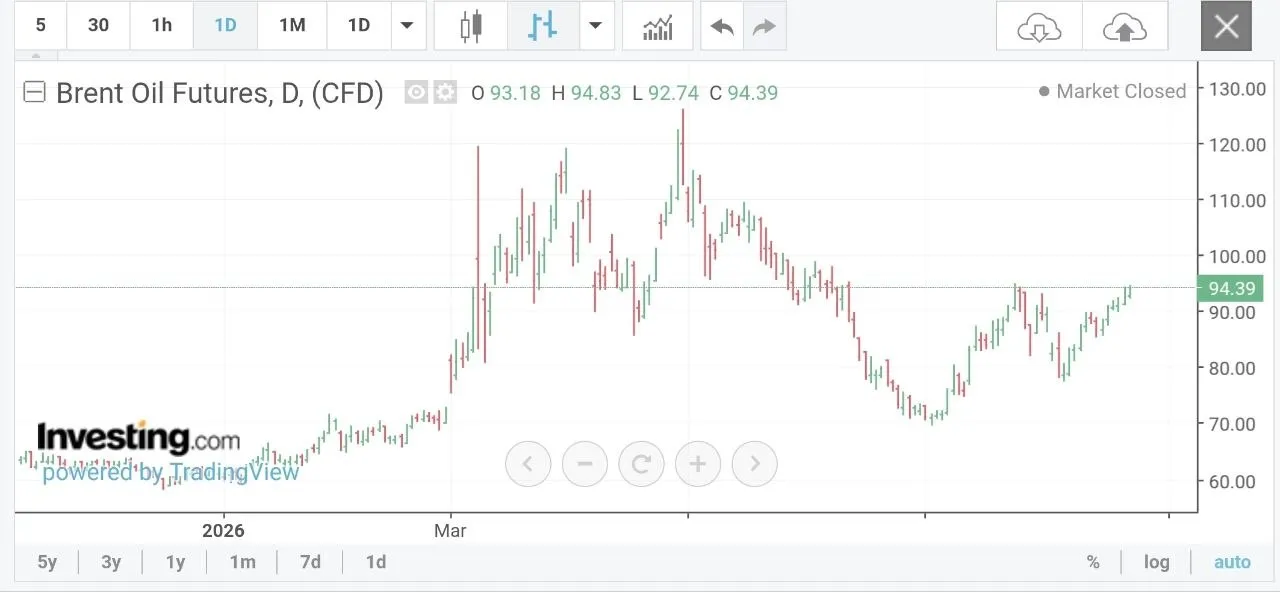The image size is (1280, 592).
Task: Click the 130.00 price axis label
Action: pyautogui.click(x=1237, y=88)
